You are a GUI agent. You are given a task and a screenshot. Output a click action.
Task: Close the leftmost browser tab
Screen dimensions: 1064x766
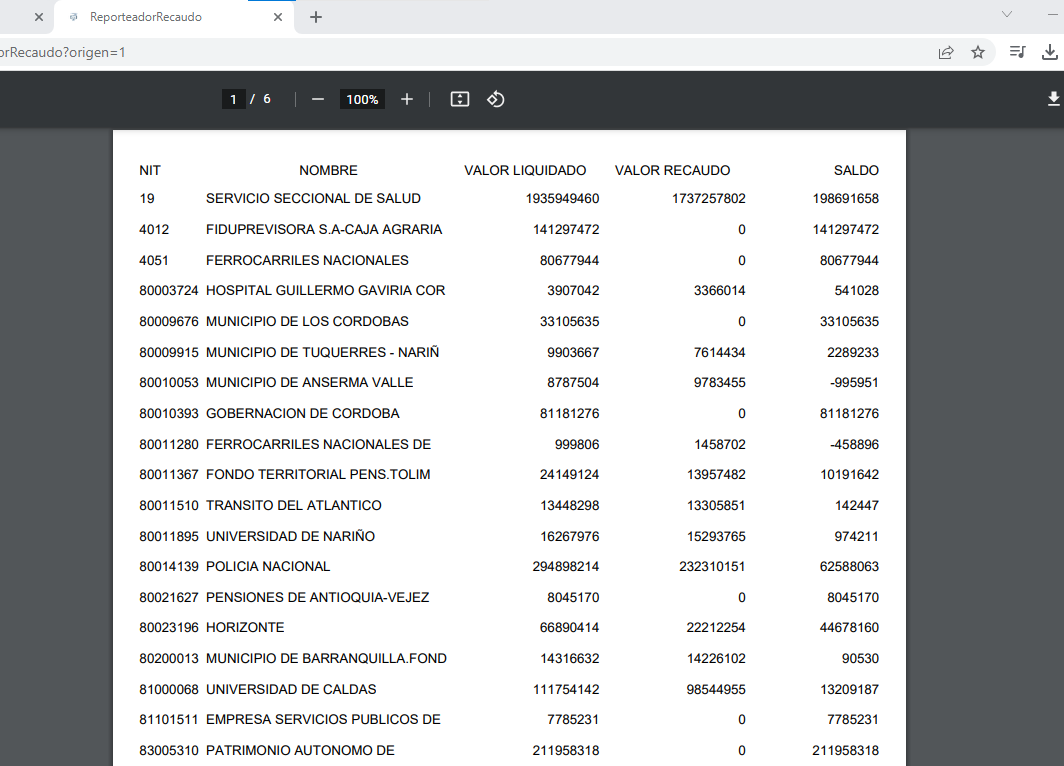39,17
